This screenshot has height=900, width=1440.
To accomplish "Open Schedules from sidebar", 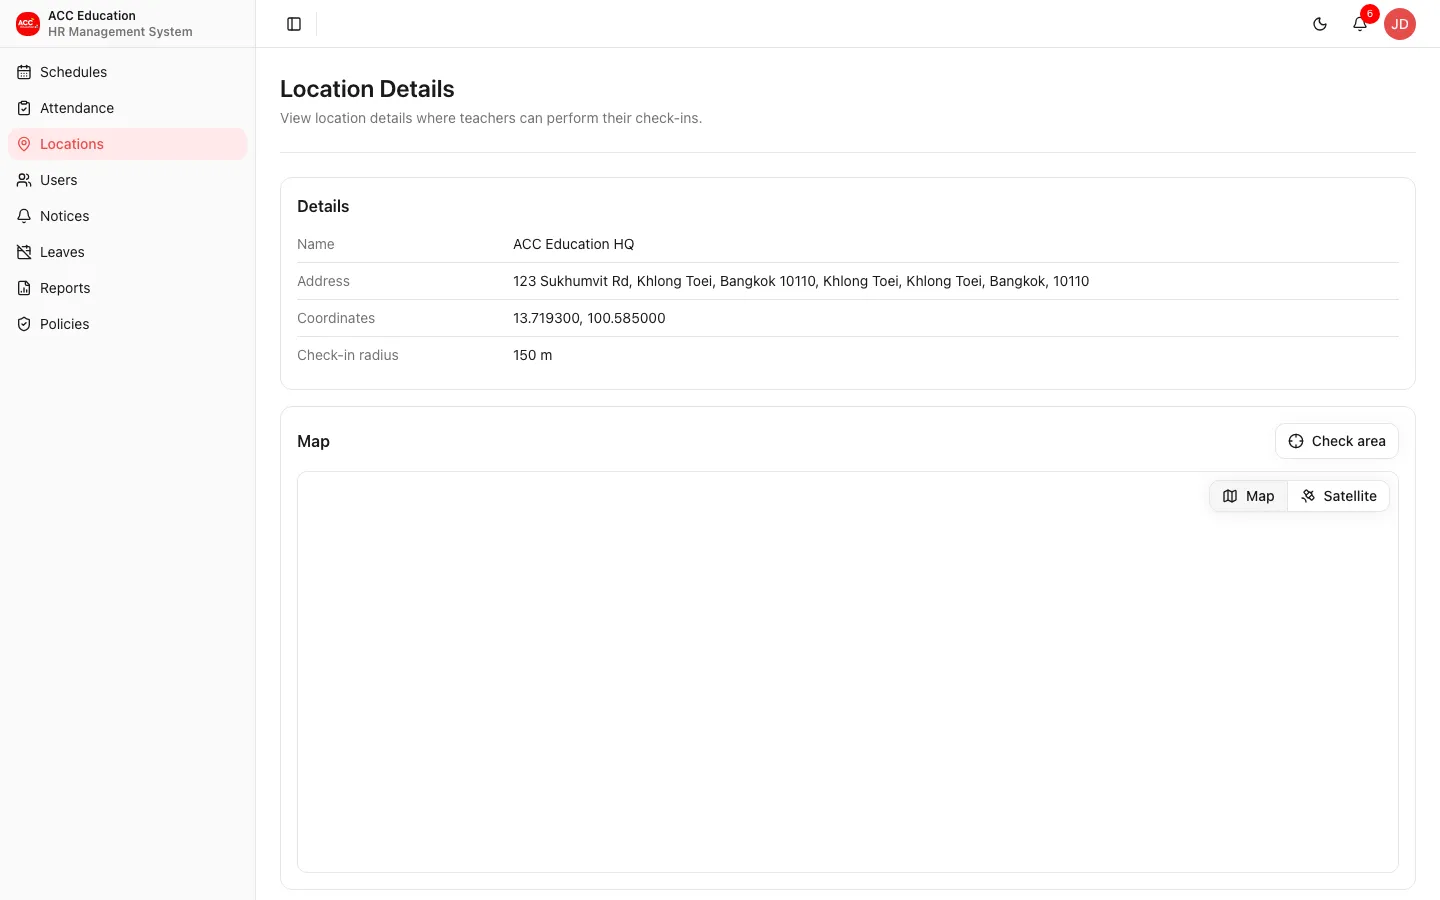I will click(127, 72).
